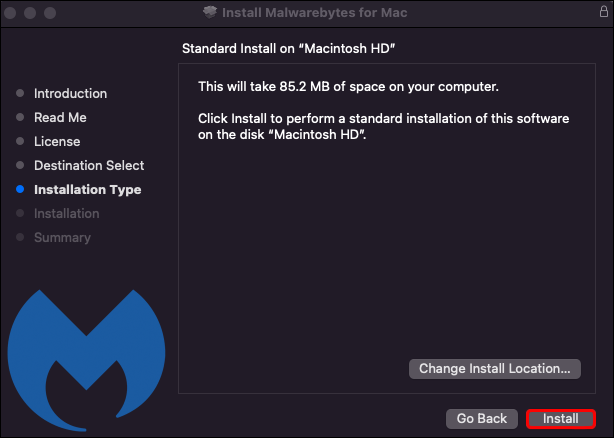
Task: Click the blue bullet beside Installation Type
Action: tap(19, 189)
